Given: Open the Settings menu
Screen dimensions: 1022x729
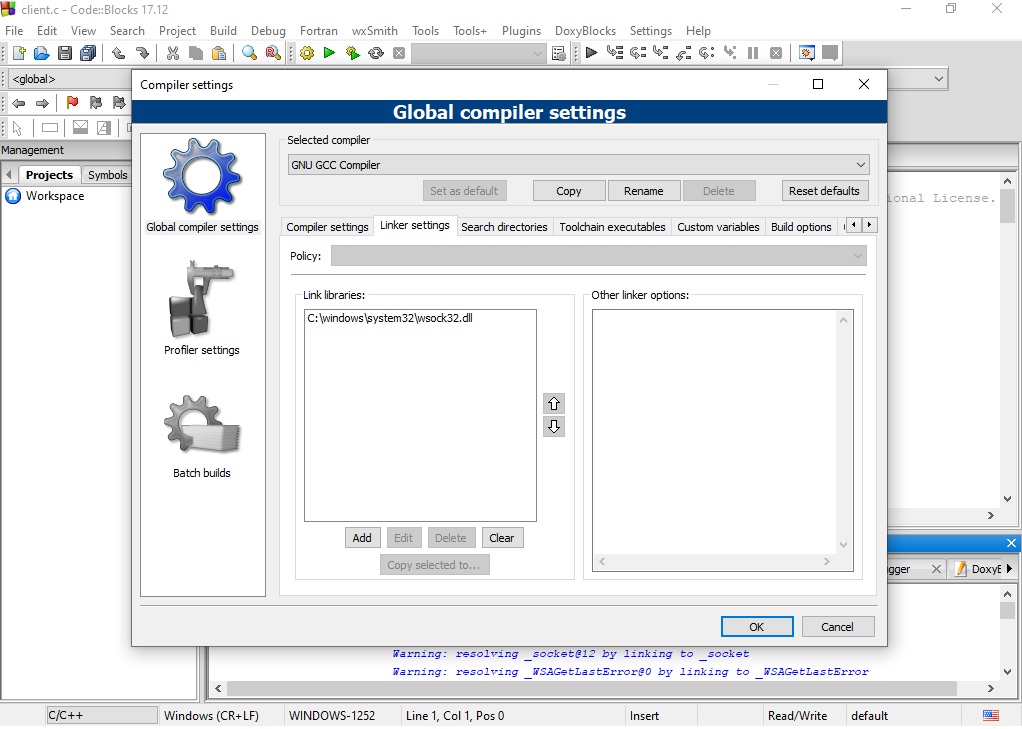Looking at the screenshot, I should 650,31.
